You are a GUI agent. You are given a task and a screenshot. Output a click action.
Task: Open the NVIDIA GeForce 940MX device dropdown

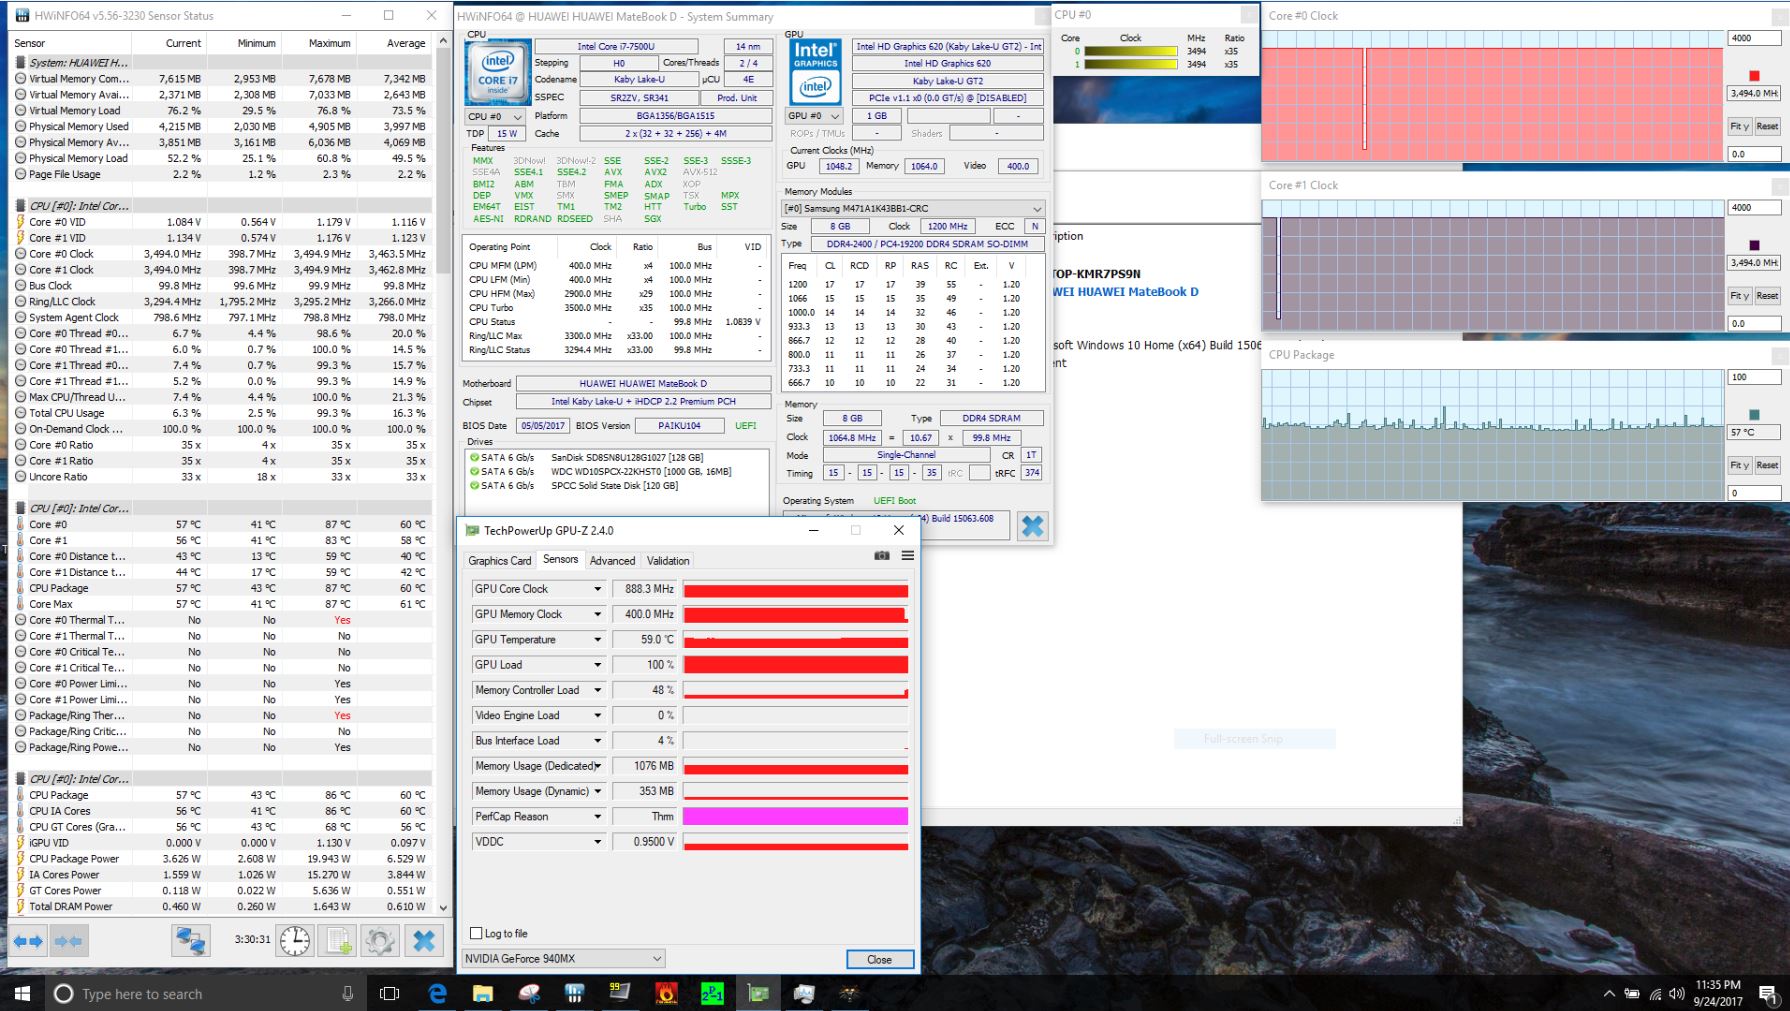(563, 958)
